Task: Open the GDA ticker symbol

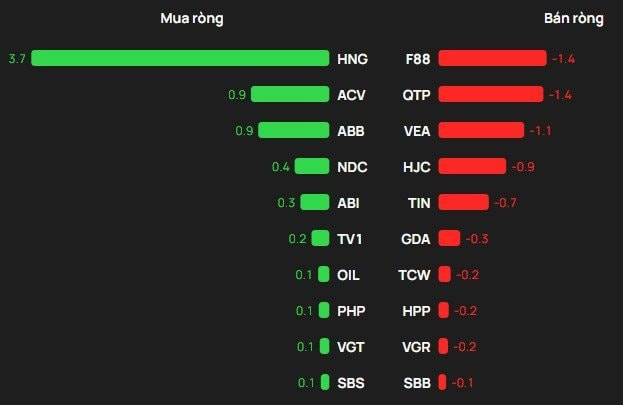Action: tap(416, 238)
